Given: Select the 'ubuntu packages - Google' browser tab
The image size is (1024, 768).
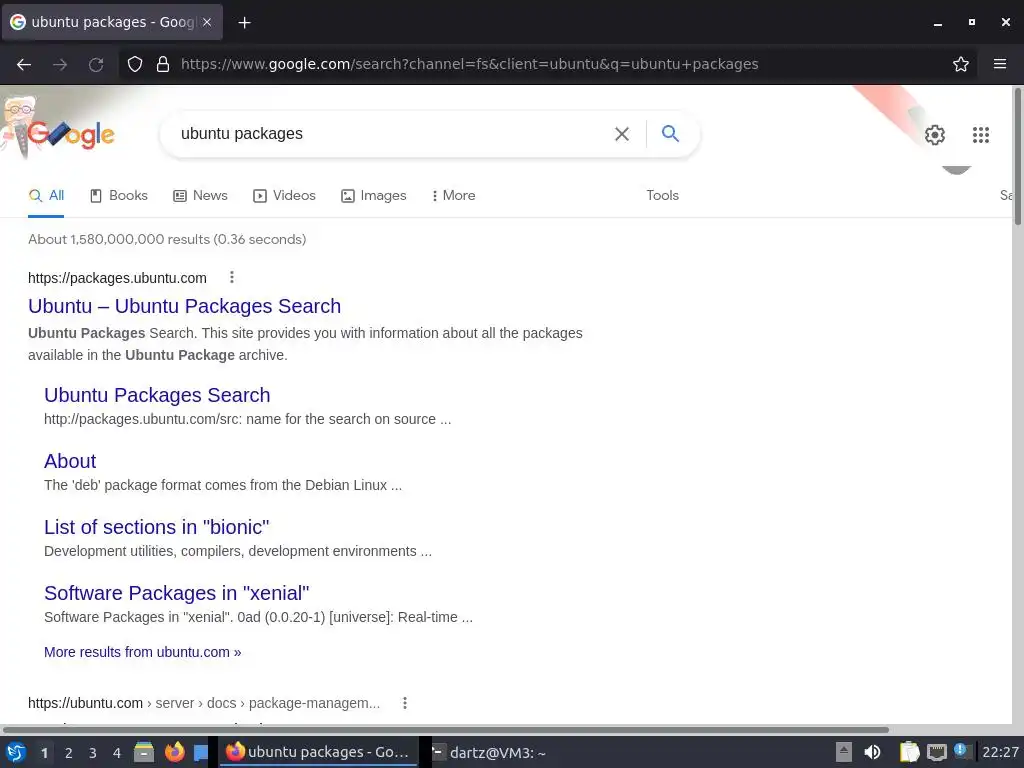Looking at the screenshot, I should (x=112, y=22).
